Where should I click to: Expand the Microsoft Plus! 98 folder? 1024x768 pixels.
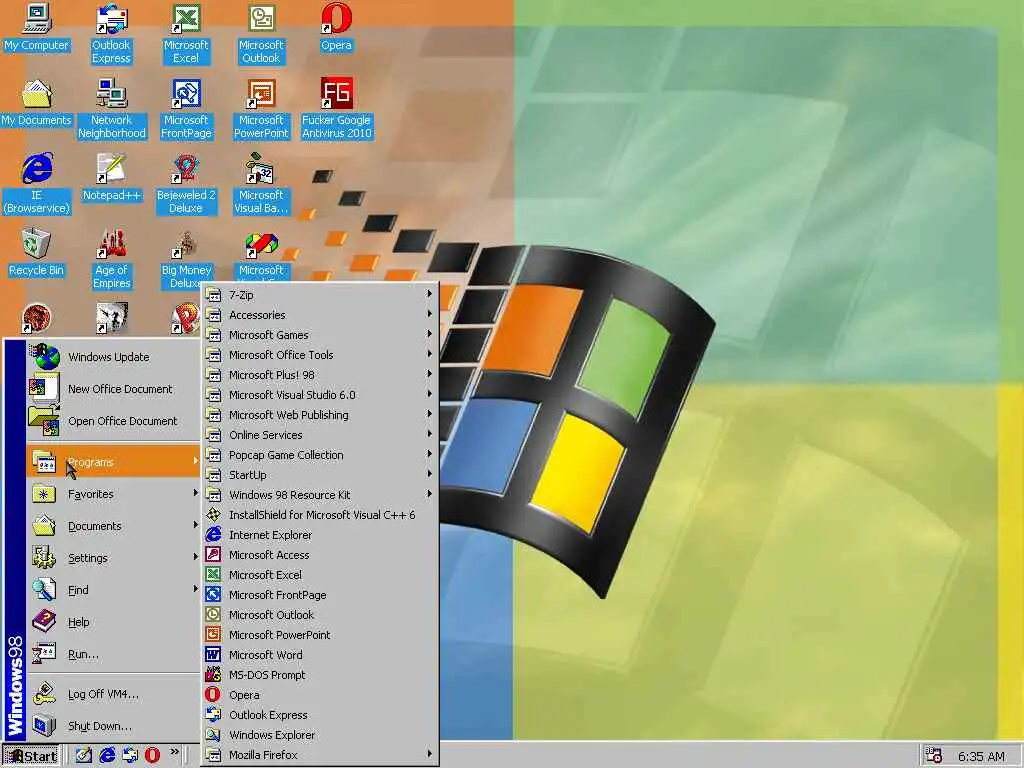point(320,375)
